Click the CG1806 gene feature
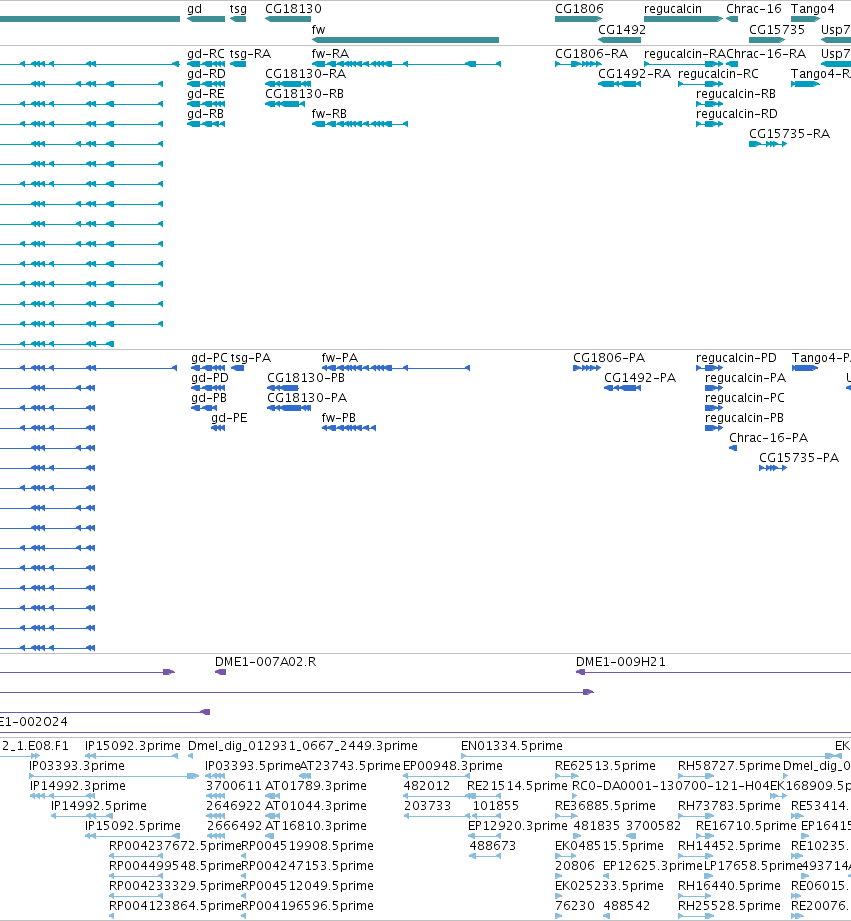Screen dimensions: 851x921 pos(578,19)
